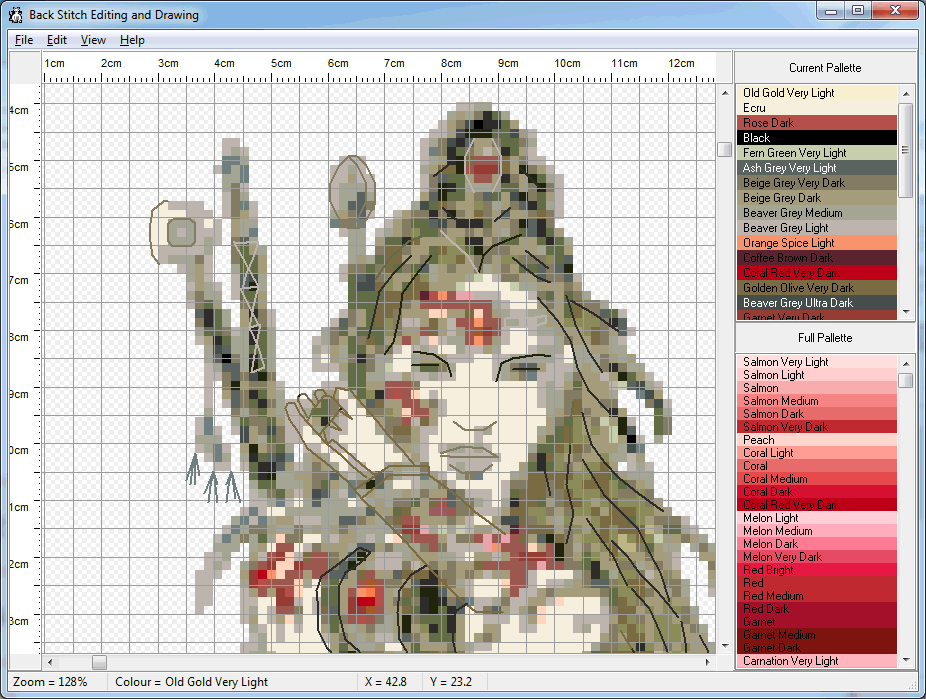926x699 pixels.
Task: Click canvas vertical scroll down arrow
Action: 725,646
